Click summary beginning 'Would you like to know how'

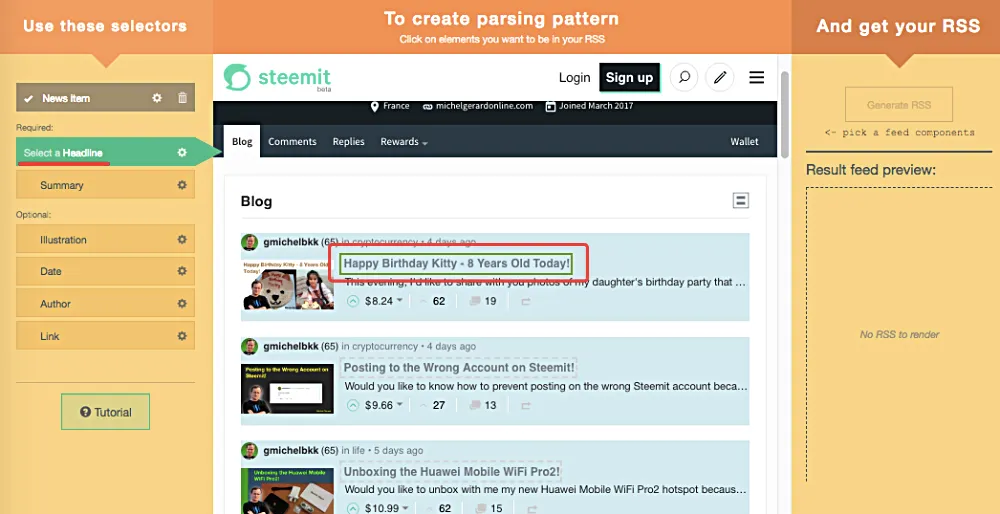click(x=546, y=386)
